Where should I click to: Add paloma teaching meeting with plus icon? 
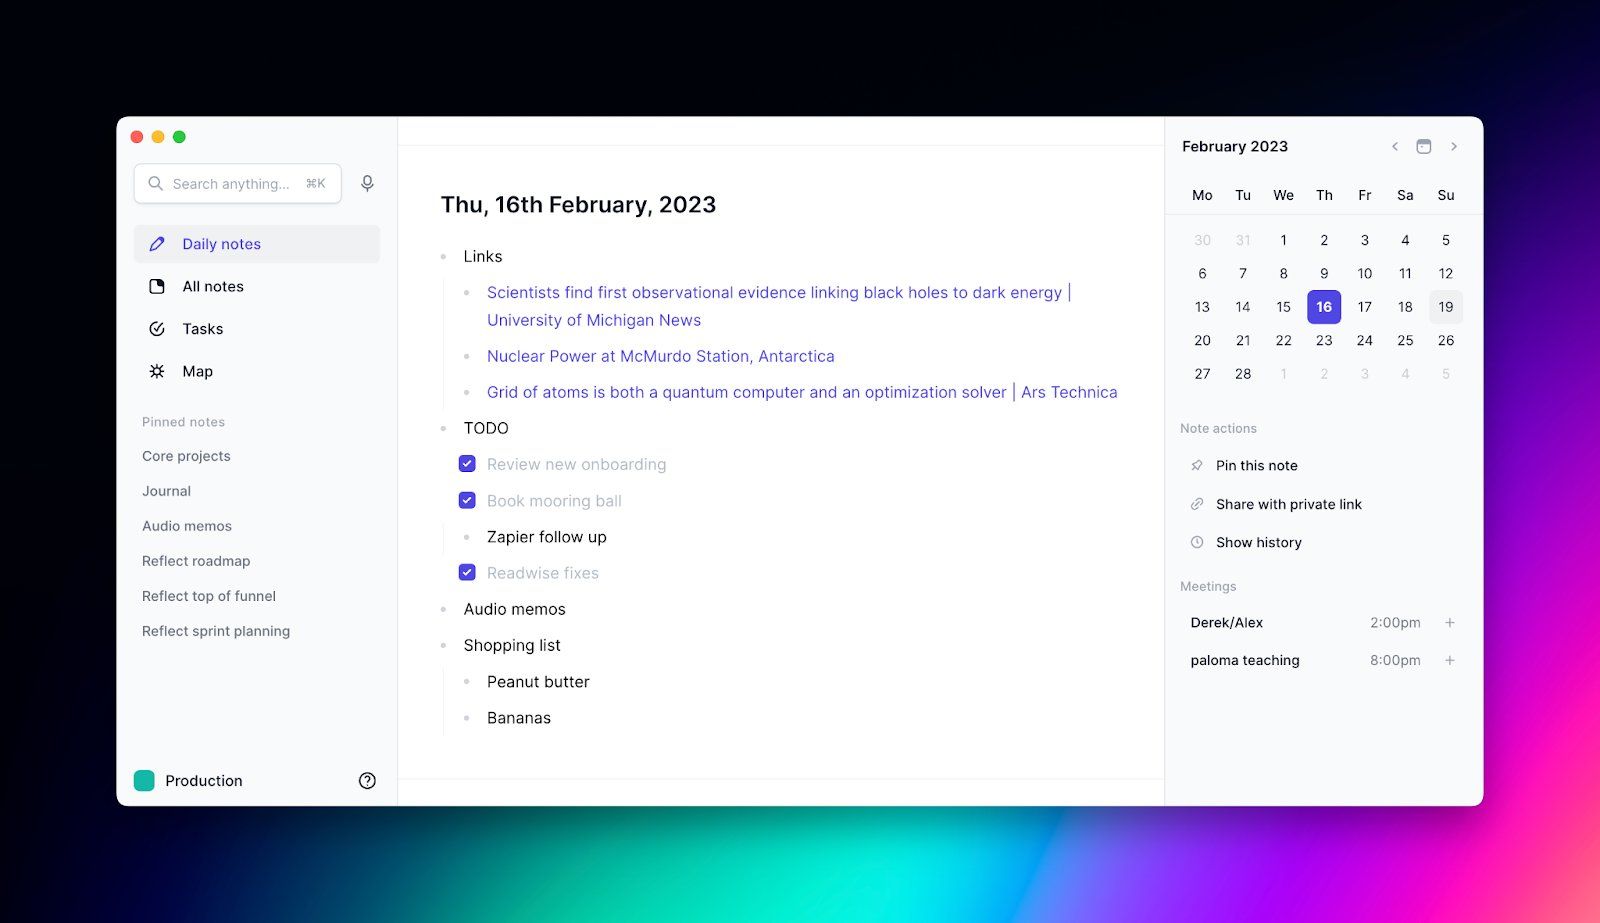click(1450, 660)
